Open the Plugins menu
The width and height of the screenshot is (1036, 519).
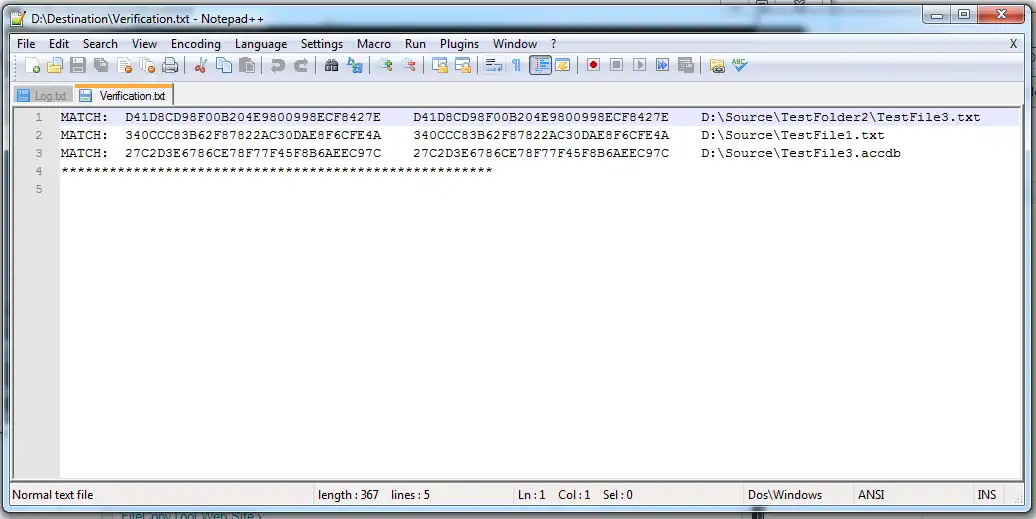click(459, 44)
